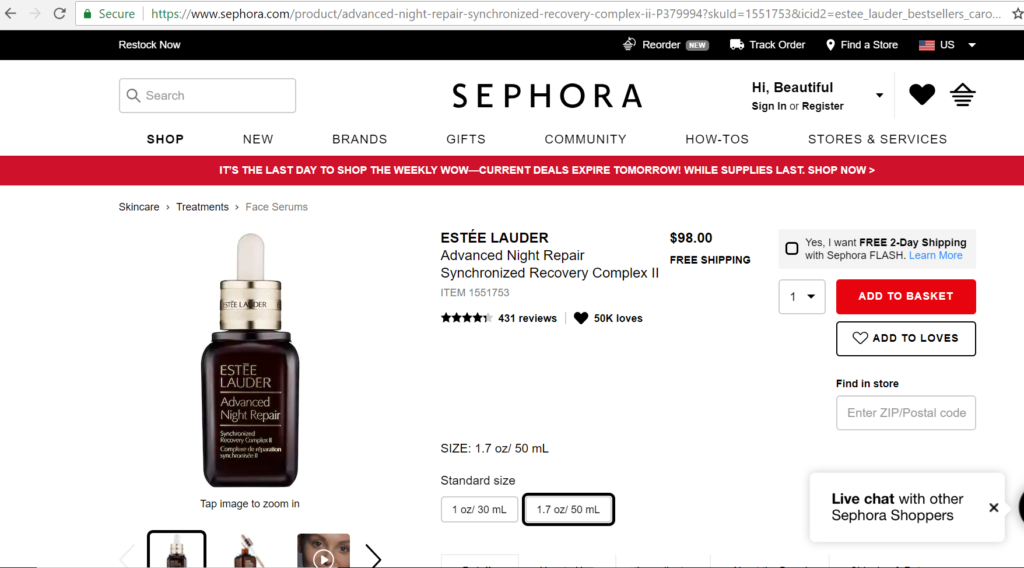Open the Learn More link
Viewport: 1024px width, 568px height.
(935, 255)
